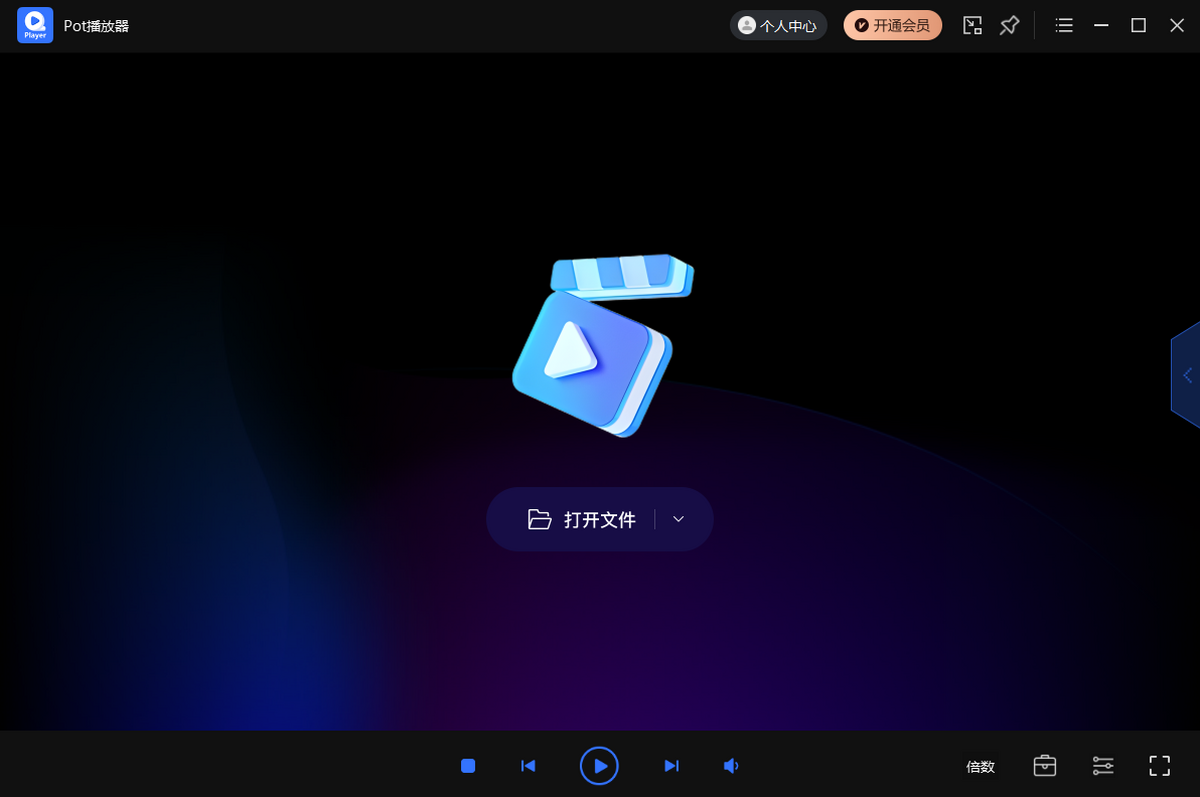Open the main menu list icon
Screen dimensions: 1200x797
click(x=1064, y=26)
